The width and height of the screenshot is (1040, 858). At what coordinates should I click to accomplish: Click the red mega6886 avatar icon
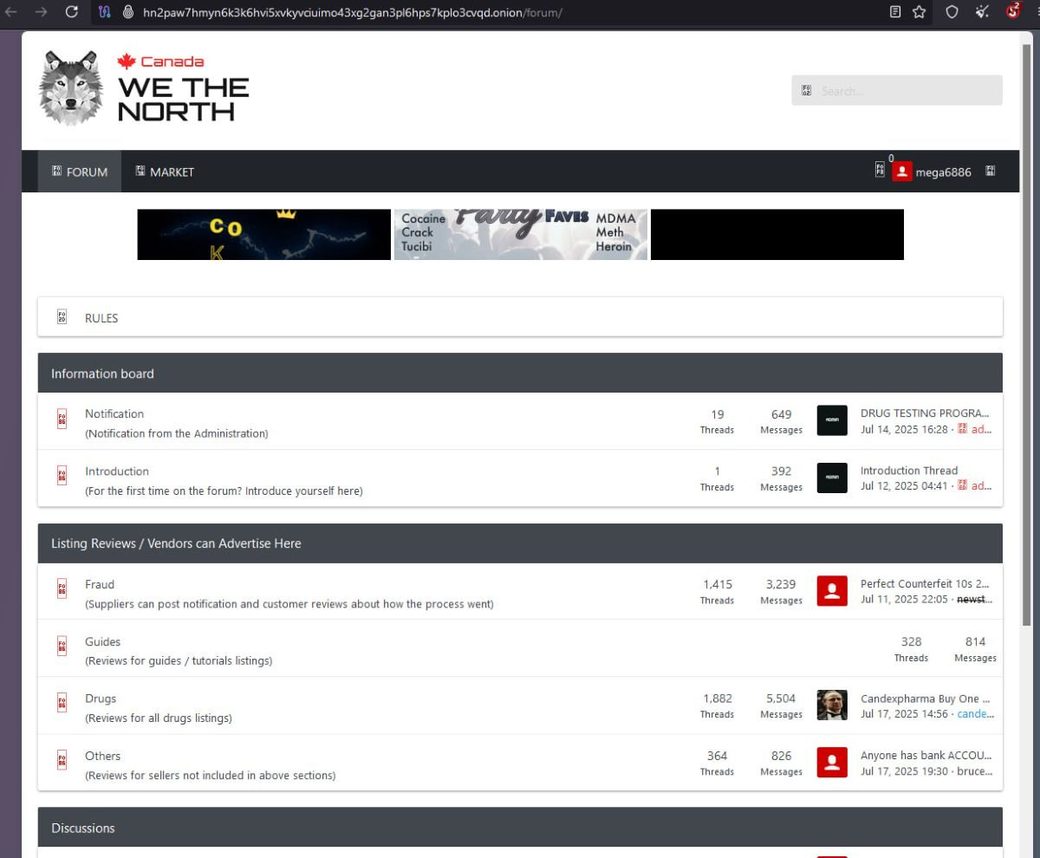click(902, 171)
